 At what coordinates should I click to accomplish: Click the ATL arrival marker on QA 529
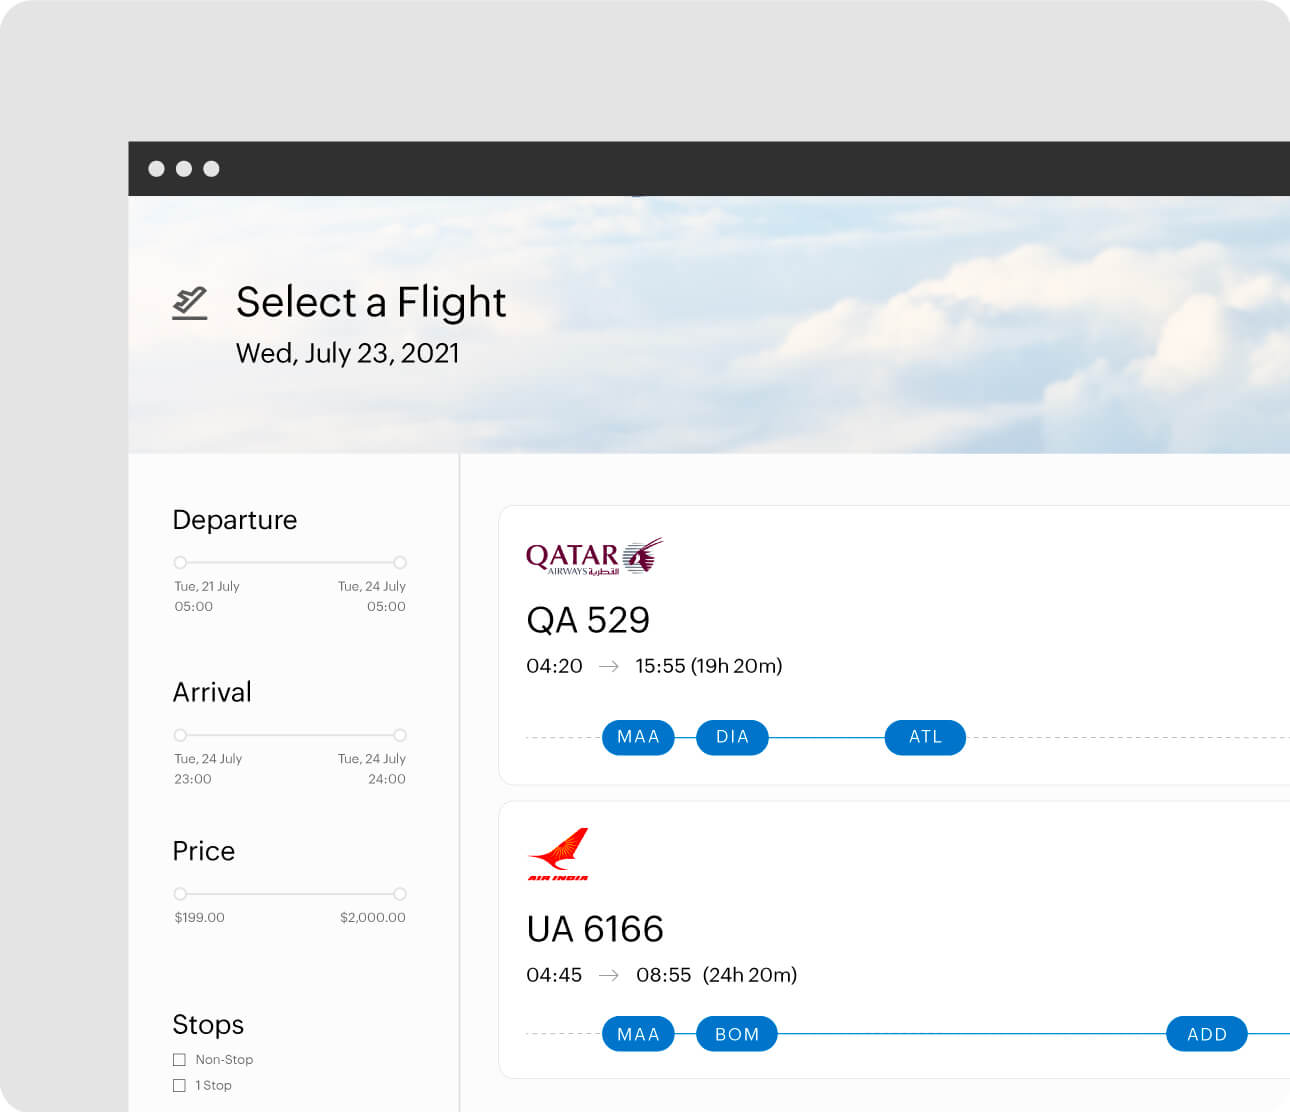coord(924,737)
